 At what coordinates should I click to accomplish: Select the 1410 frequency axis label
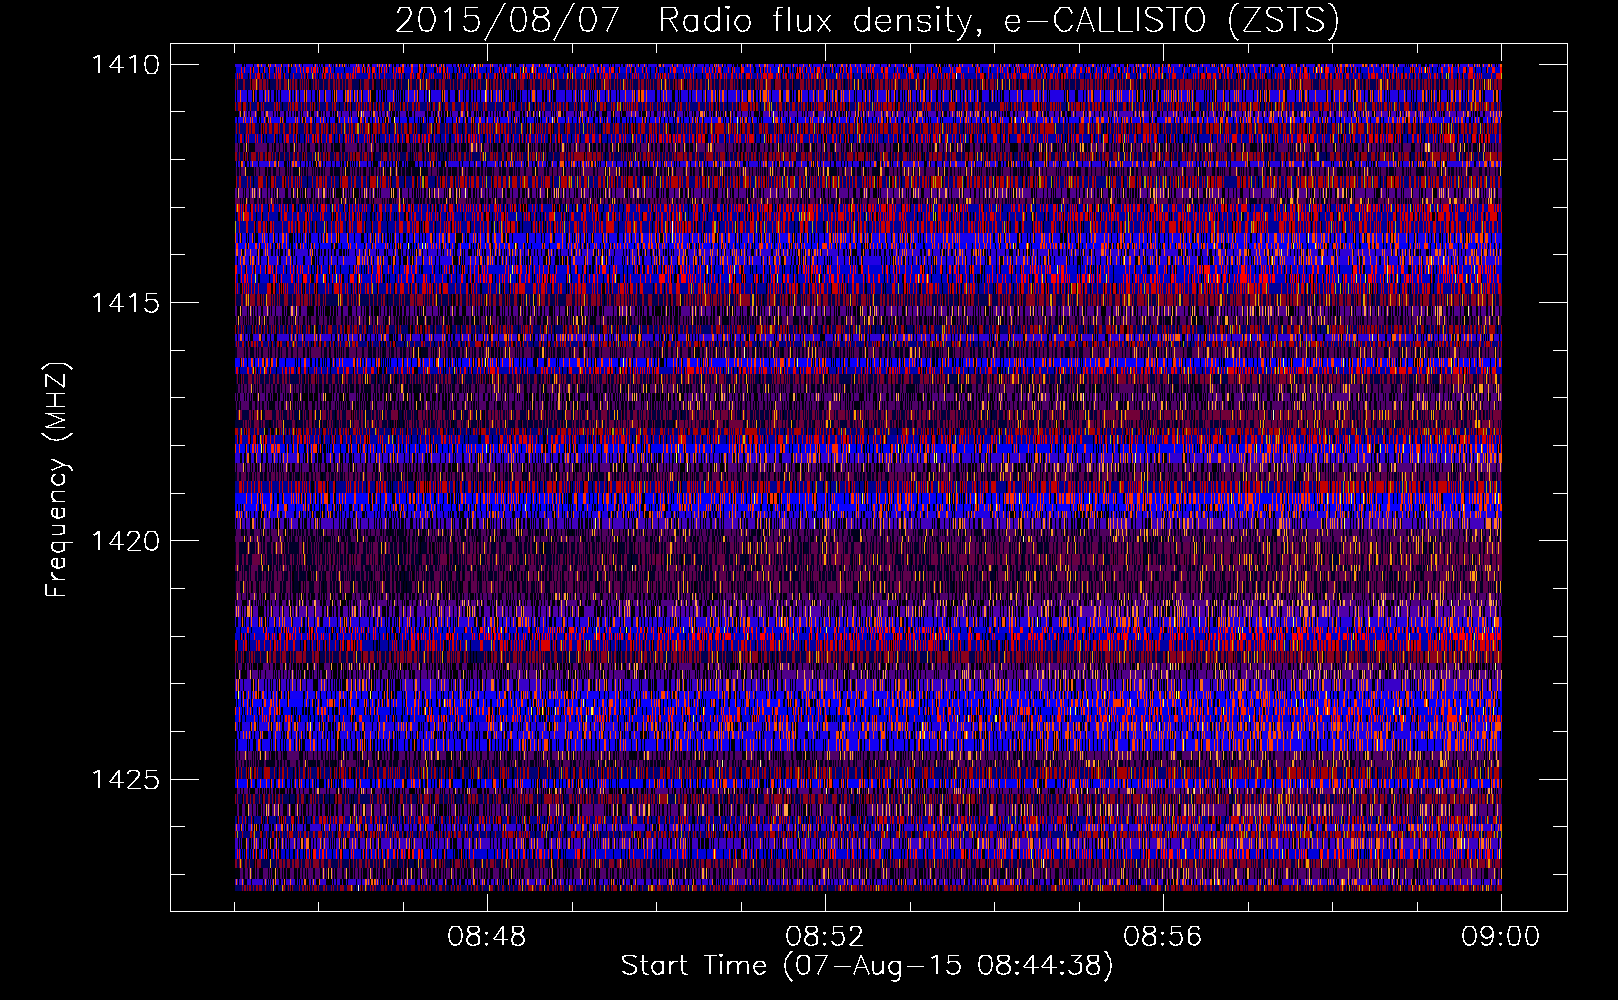(125, 65)
